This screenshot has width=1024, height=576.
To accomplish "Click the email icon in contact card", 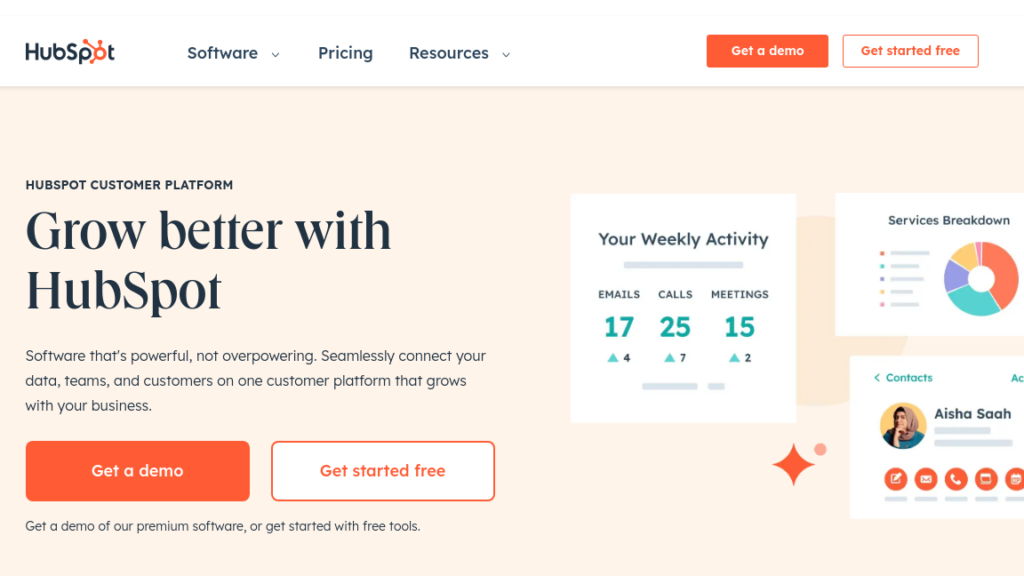I will (925, 479).
